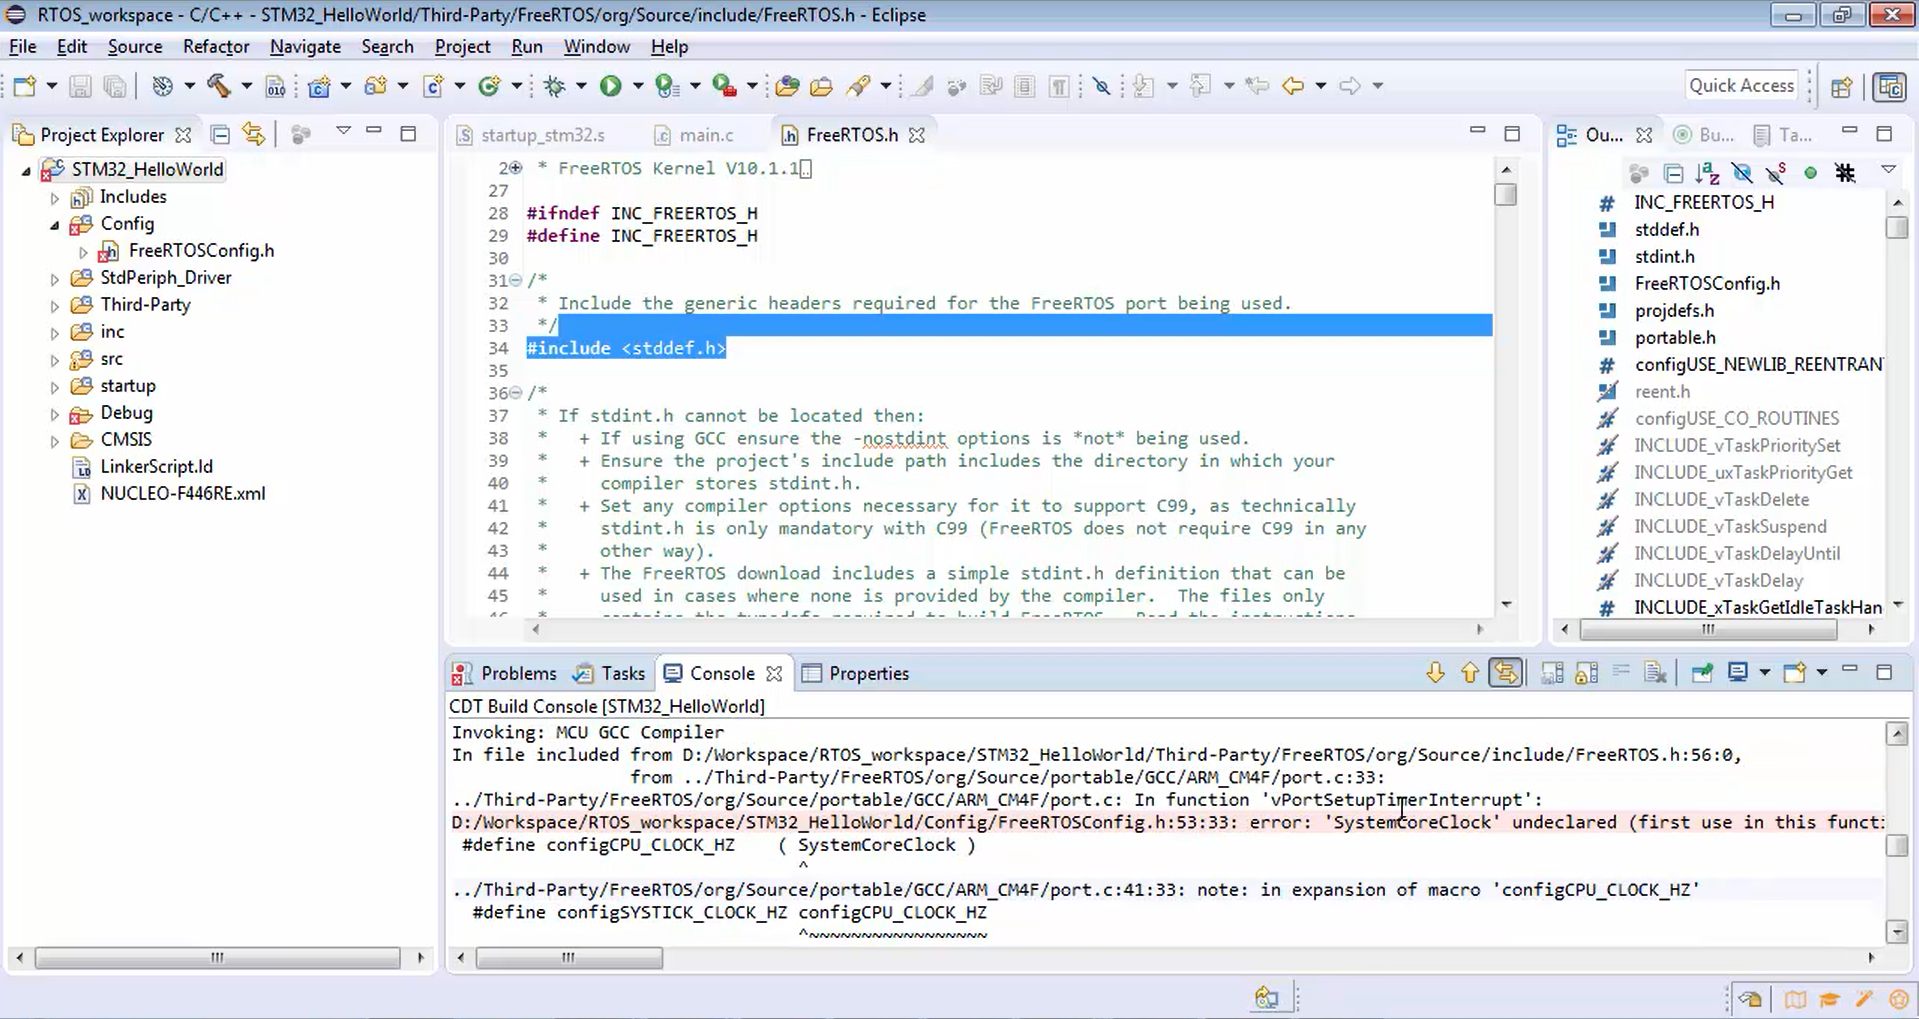
Task: Click the New C++ Class icon
Action: point(489,86)
